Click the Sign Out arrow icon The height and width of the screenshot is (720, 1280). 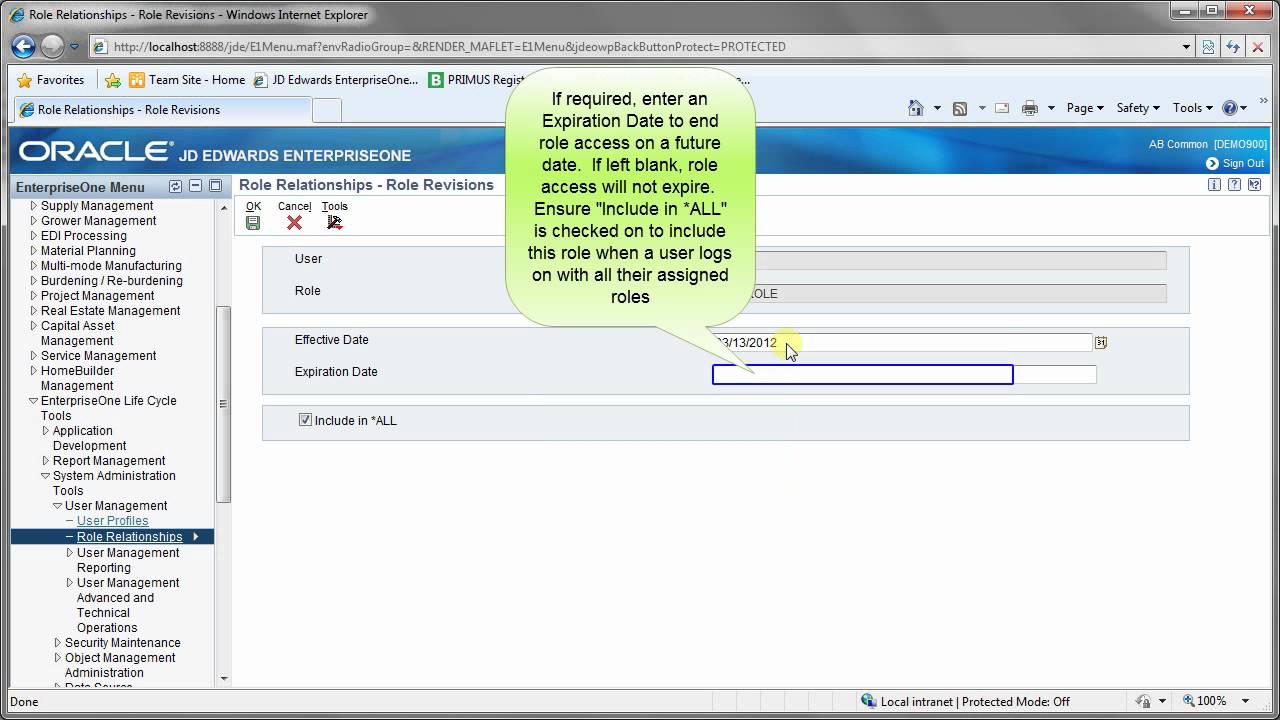(x=1212, y=163)
